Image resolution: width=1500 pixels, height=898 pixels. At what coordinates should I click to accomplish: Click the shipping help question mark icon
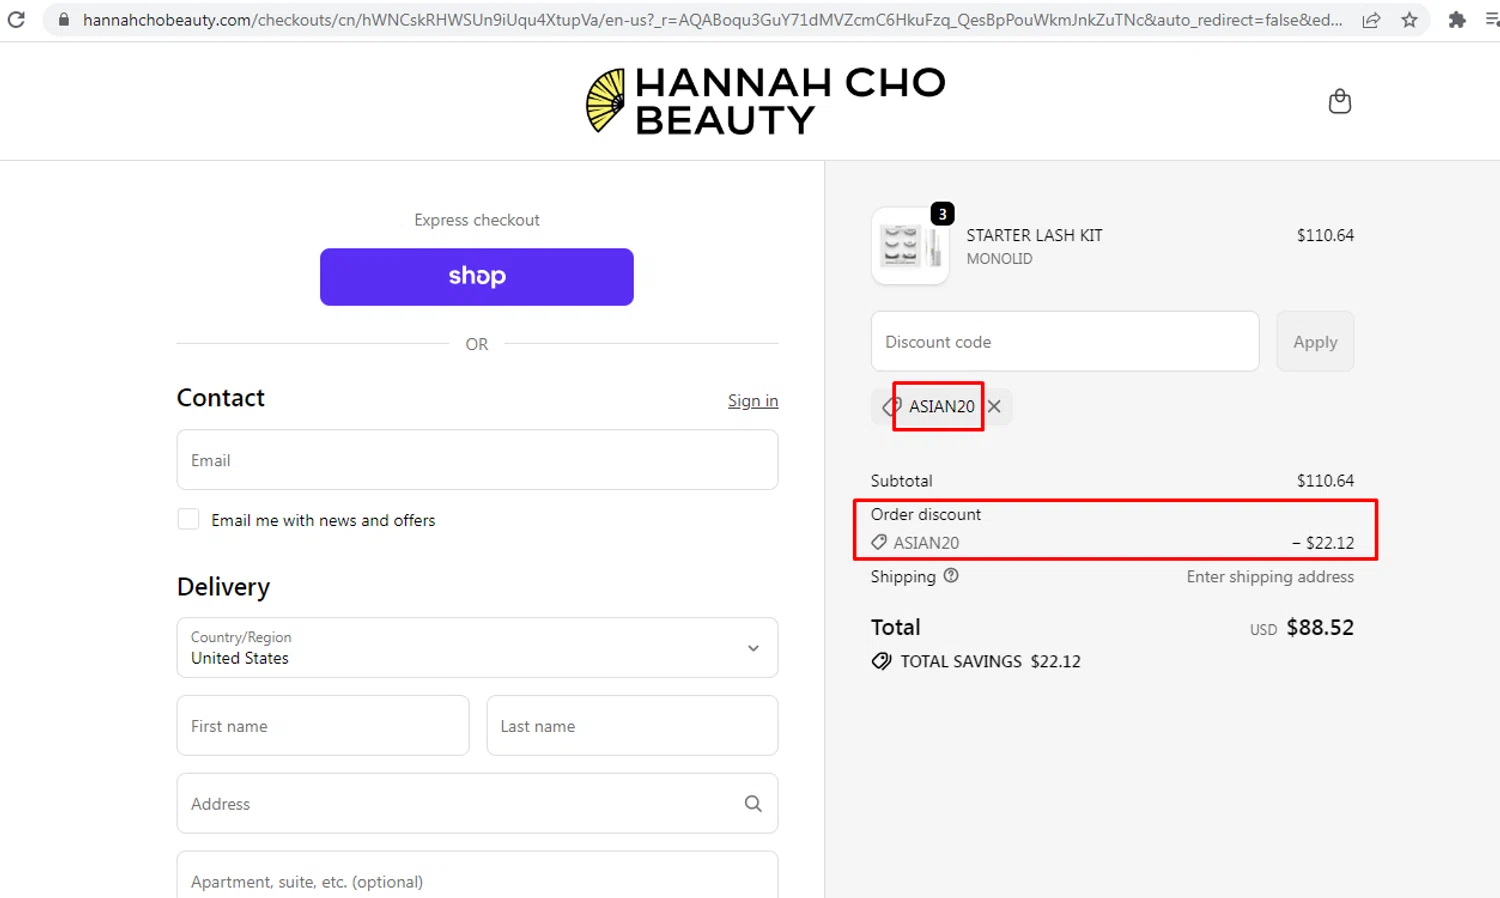[x=951, y=576]
